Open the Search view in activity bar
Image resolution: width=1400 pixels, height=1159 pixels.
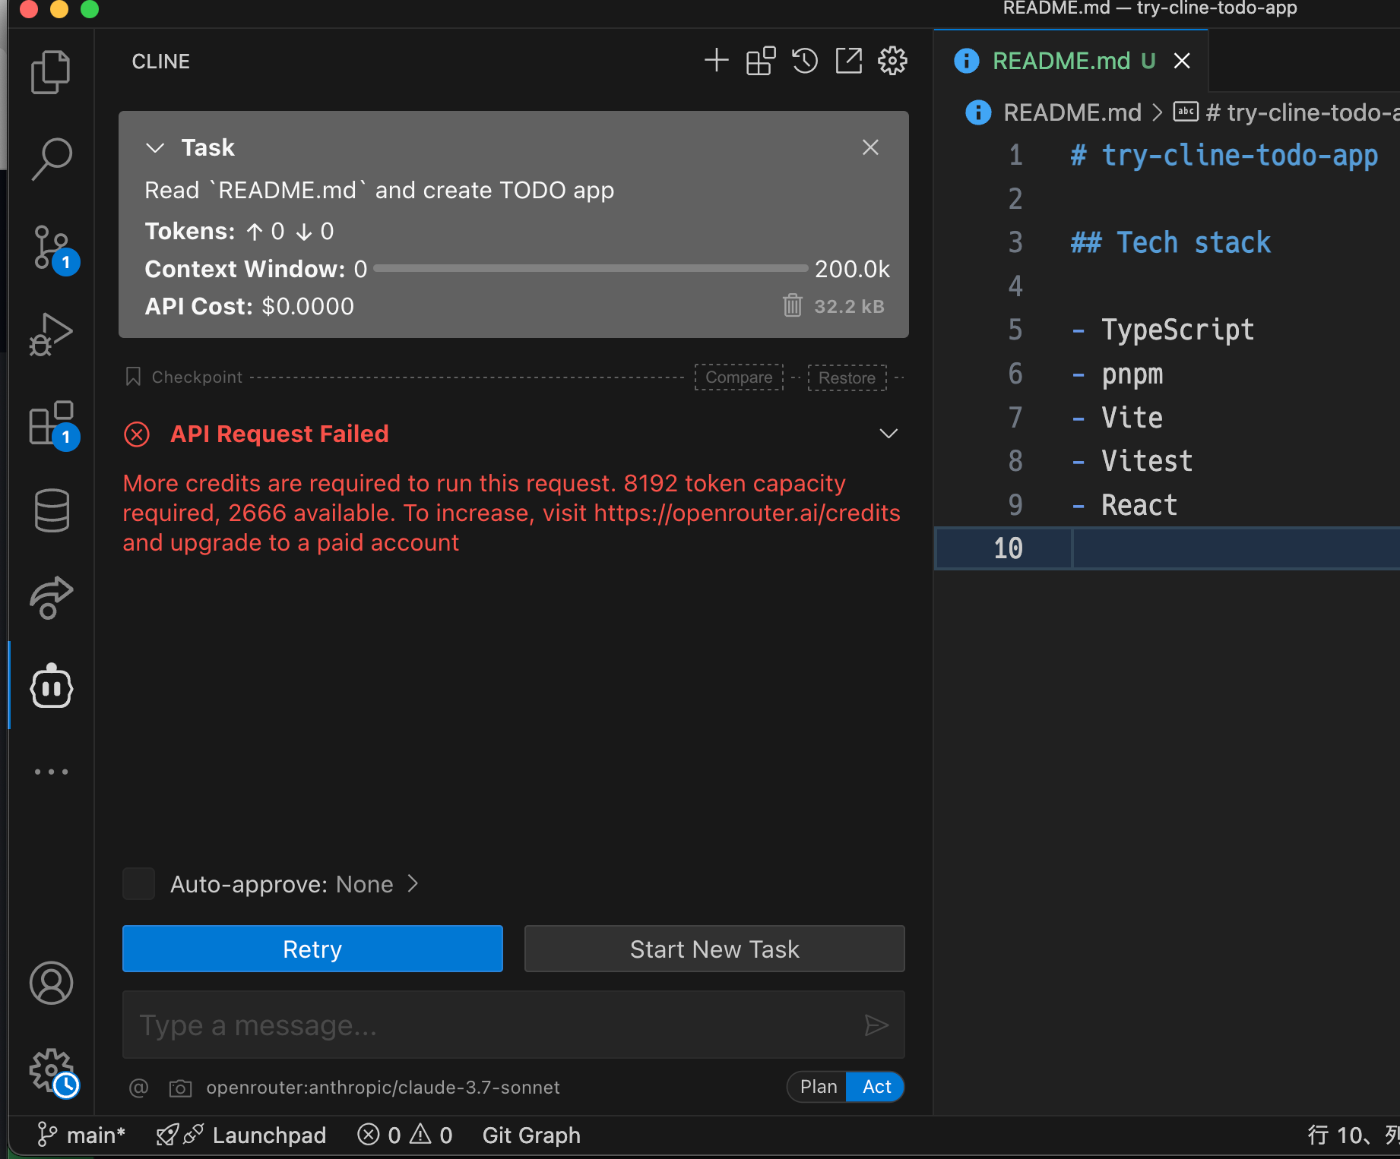(51, 159)
